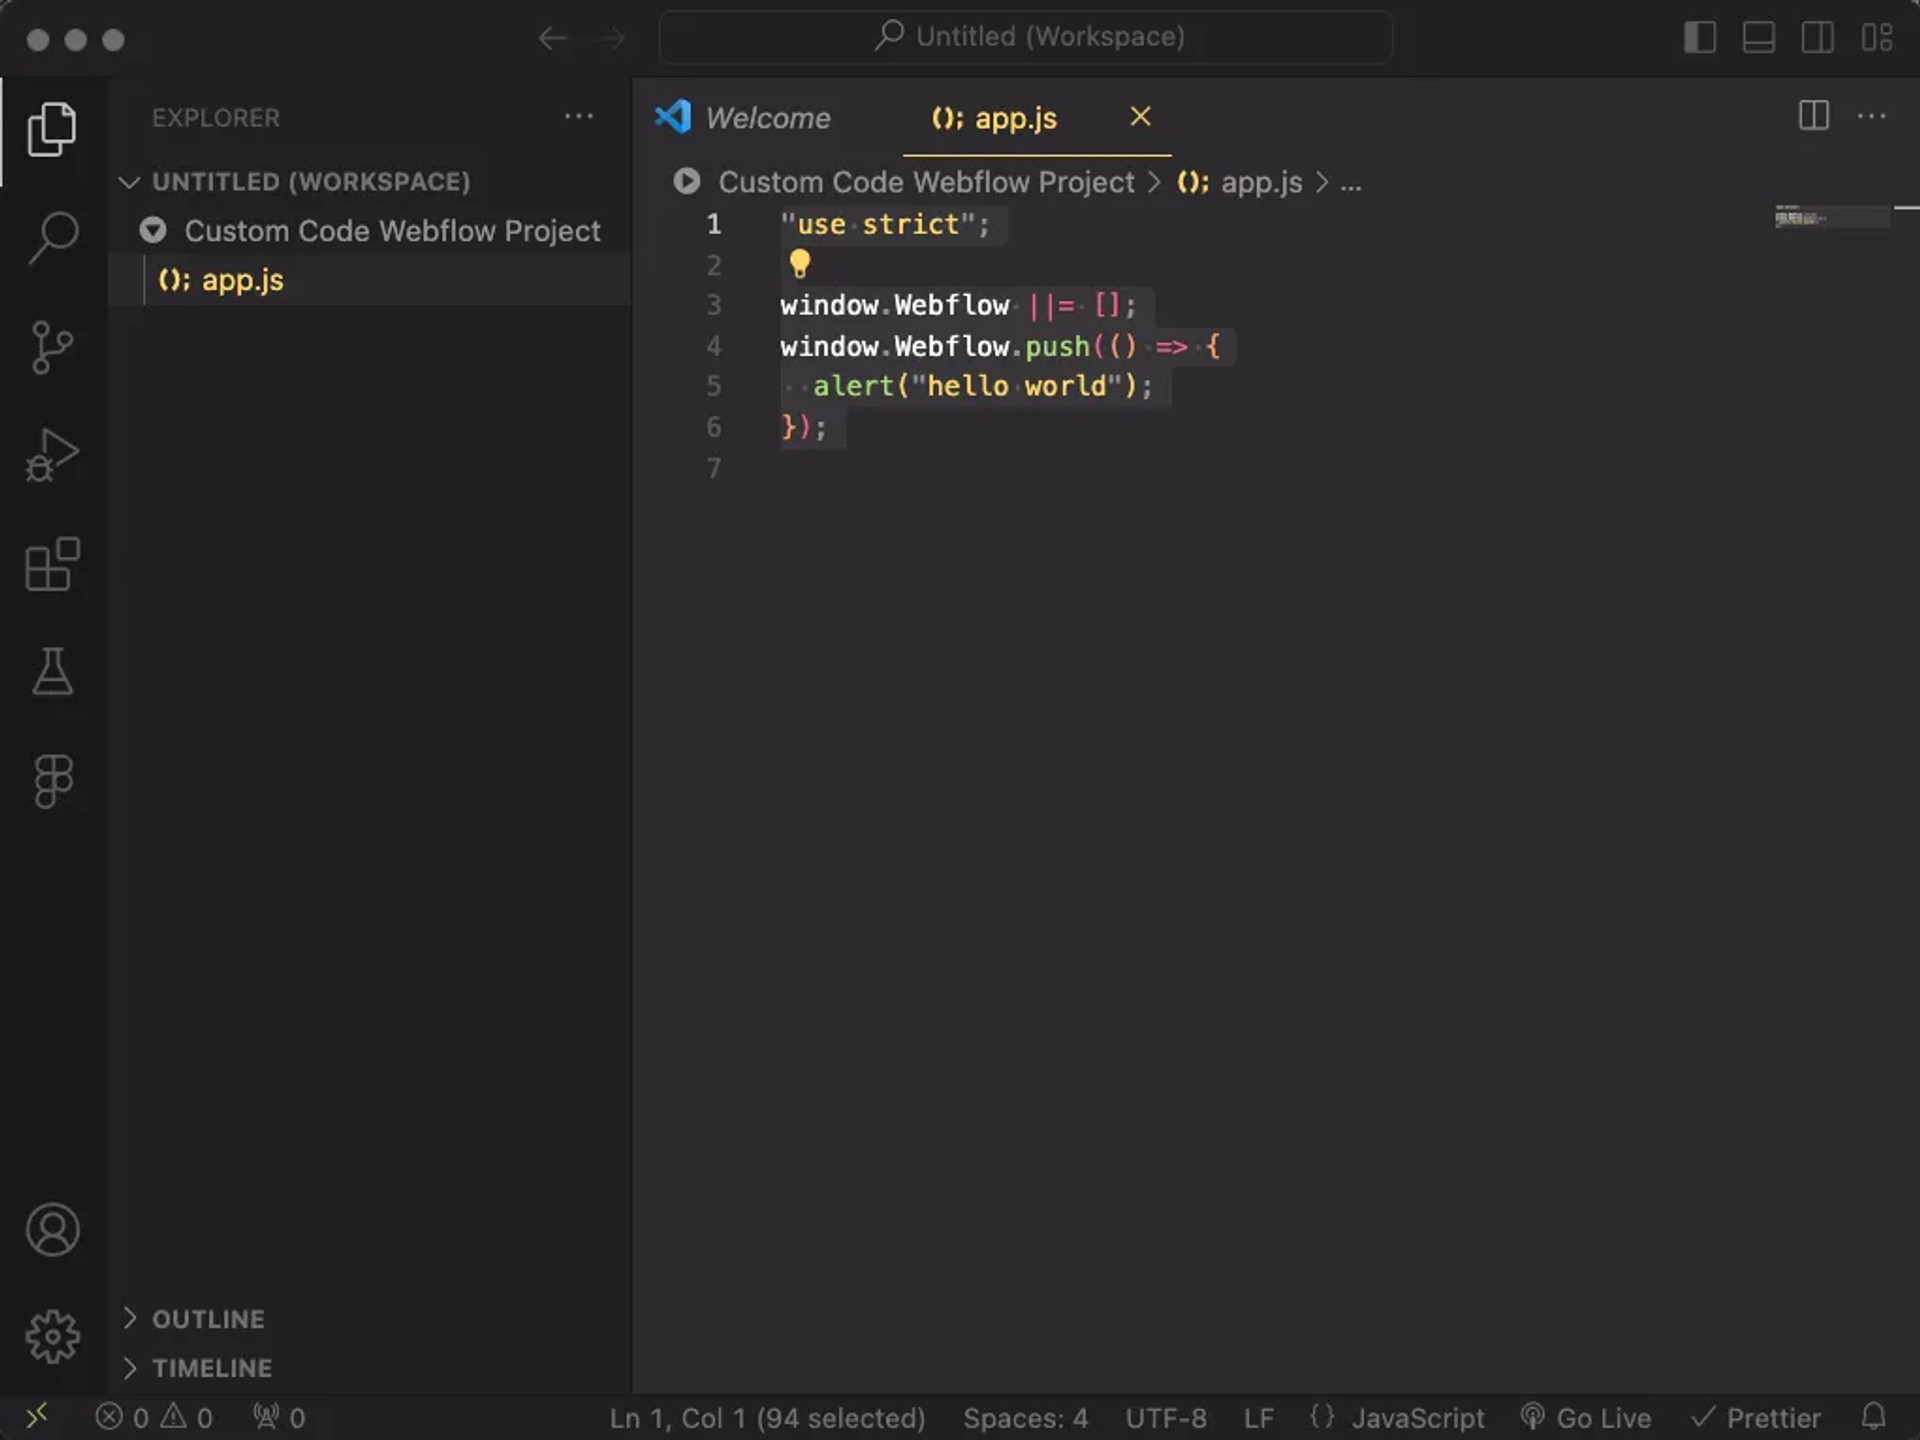Click the Visual Studio Code logo on the Welcome tab
The height and width of the screenshot is (1440, 1920).
pos(673,117)
